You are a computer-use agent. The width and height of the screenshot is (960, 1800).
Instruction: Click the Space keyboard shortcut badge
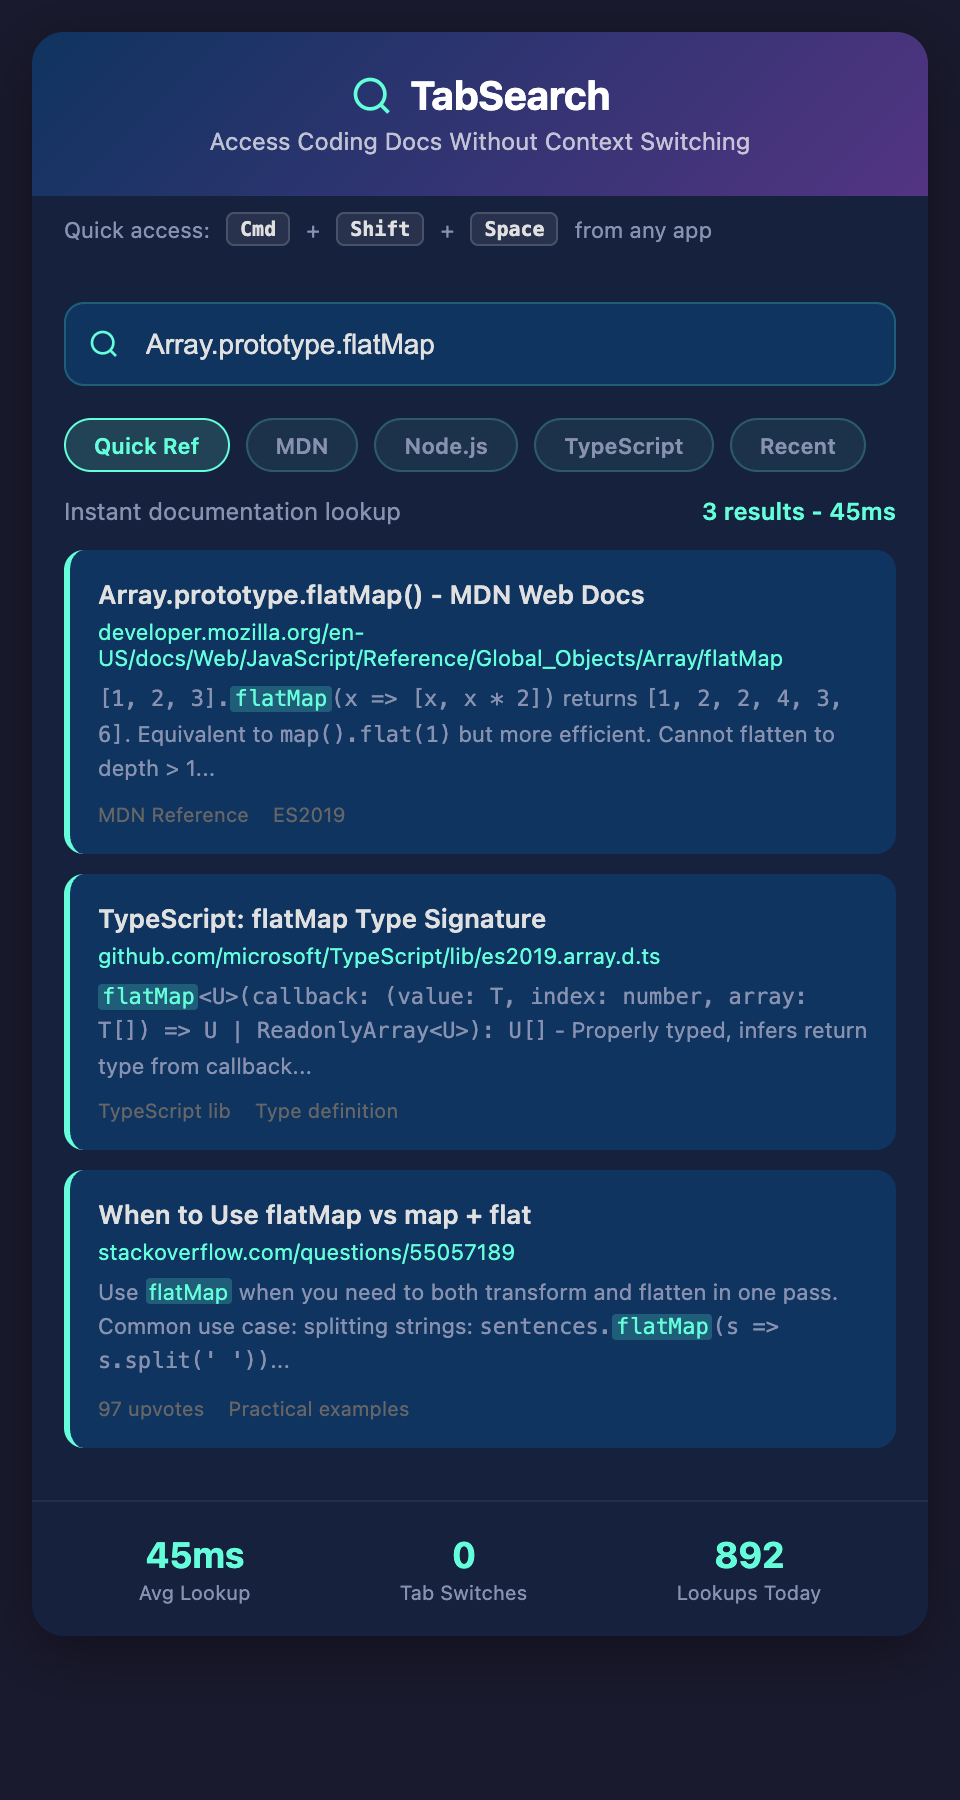[x=513, y=229]
